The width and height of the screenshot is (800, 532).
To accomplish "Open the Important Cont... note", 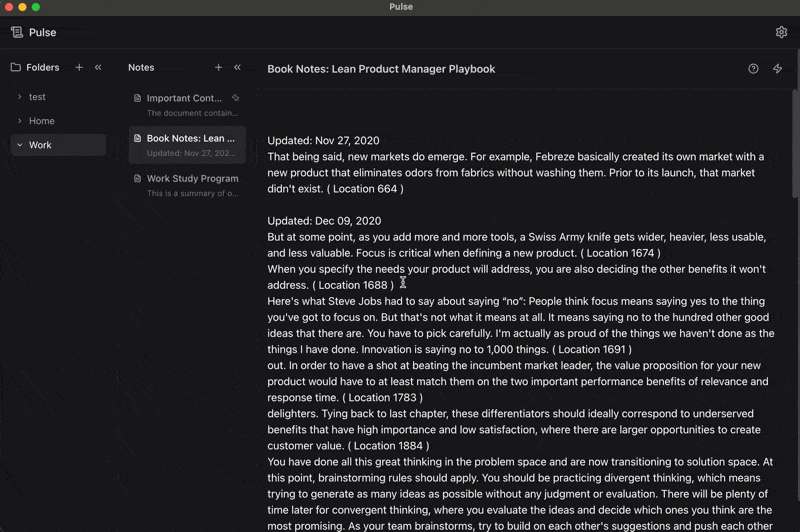I will pyautogui.click(x=184, y=99).
